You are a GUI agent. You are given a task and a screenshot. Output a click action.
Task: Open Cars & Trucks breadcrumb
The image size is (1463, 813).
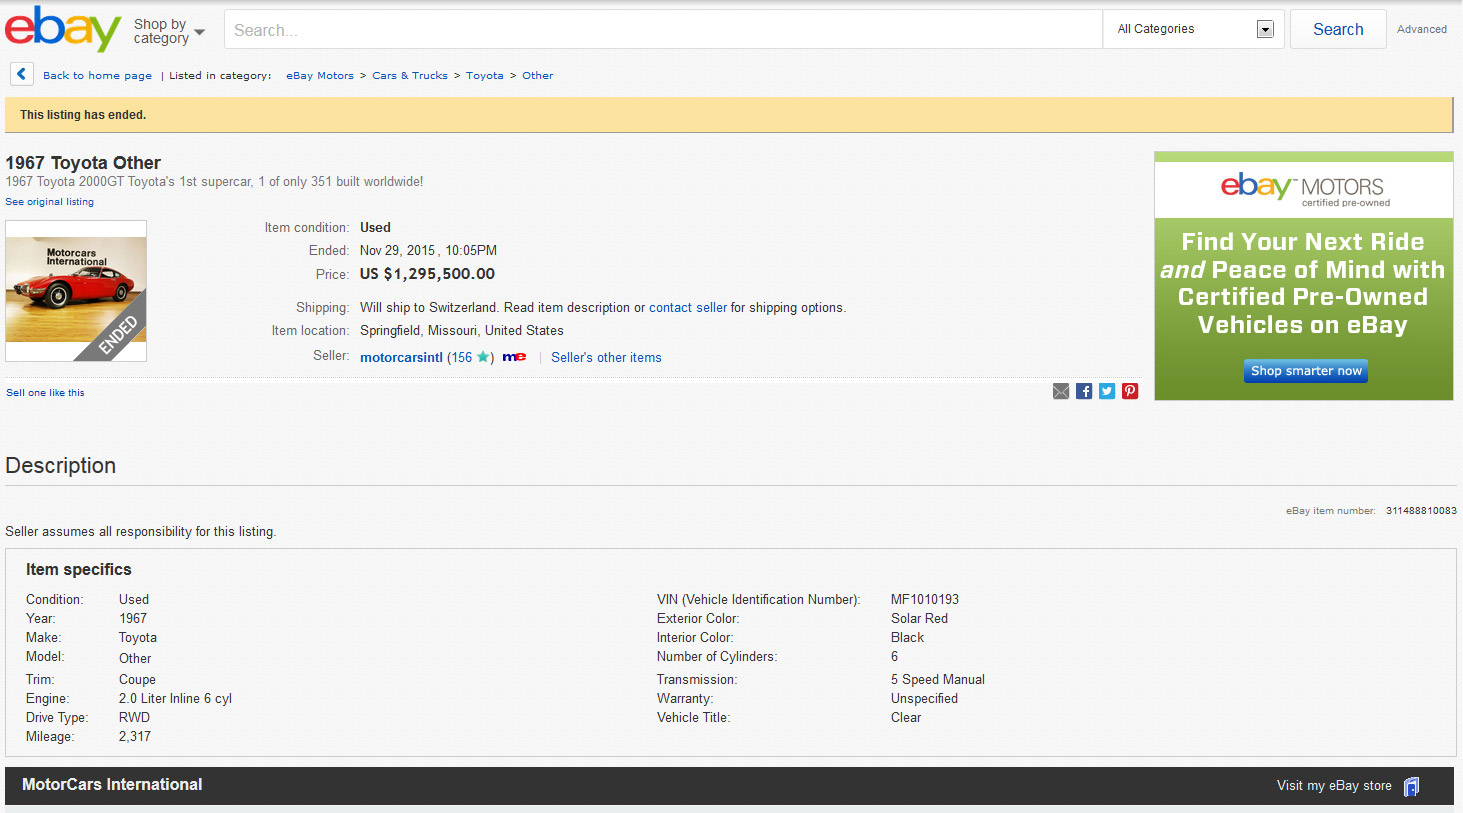pyautogui.click(x=410, y=75)
